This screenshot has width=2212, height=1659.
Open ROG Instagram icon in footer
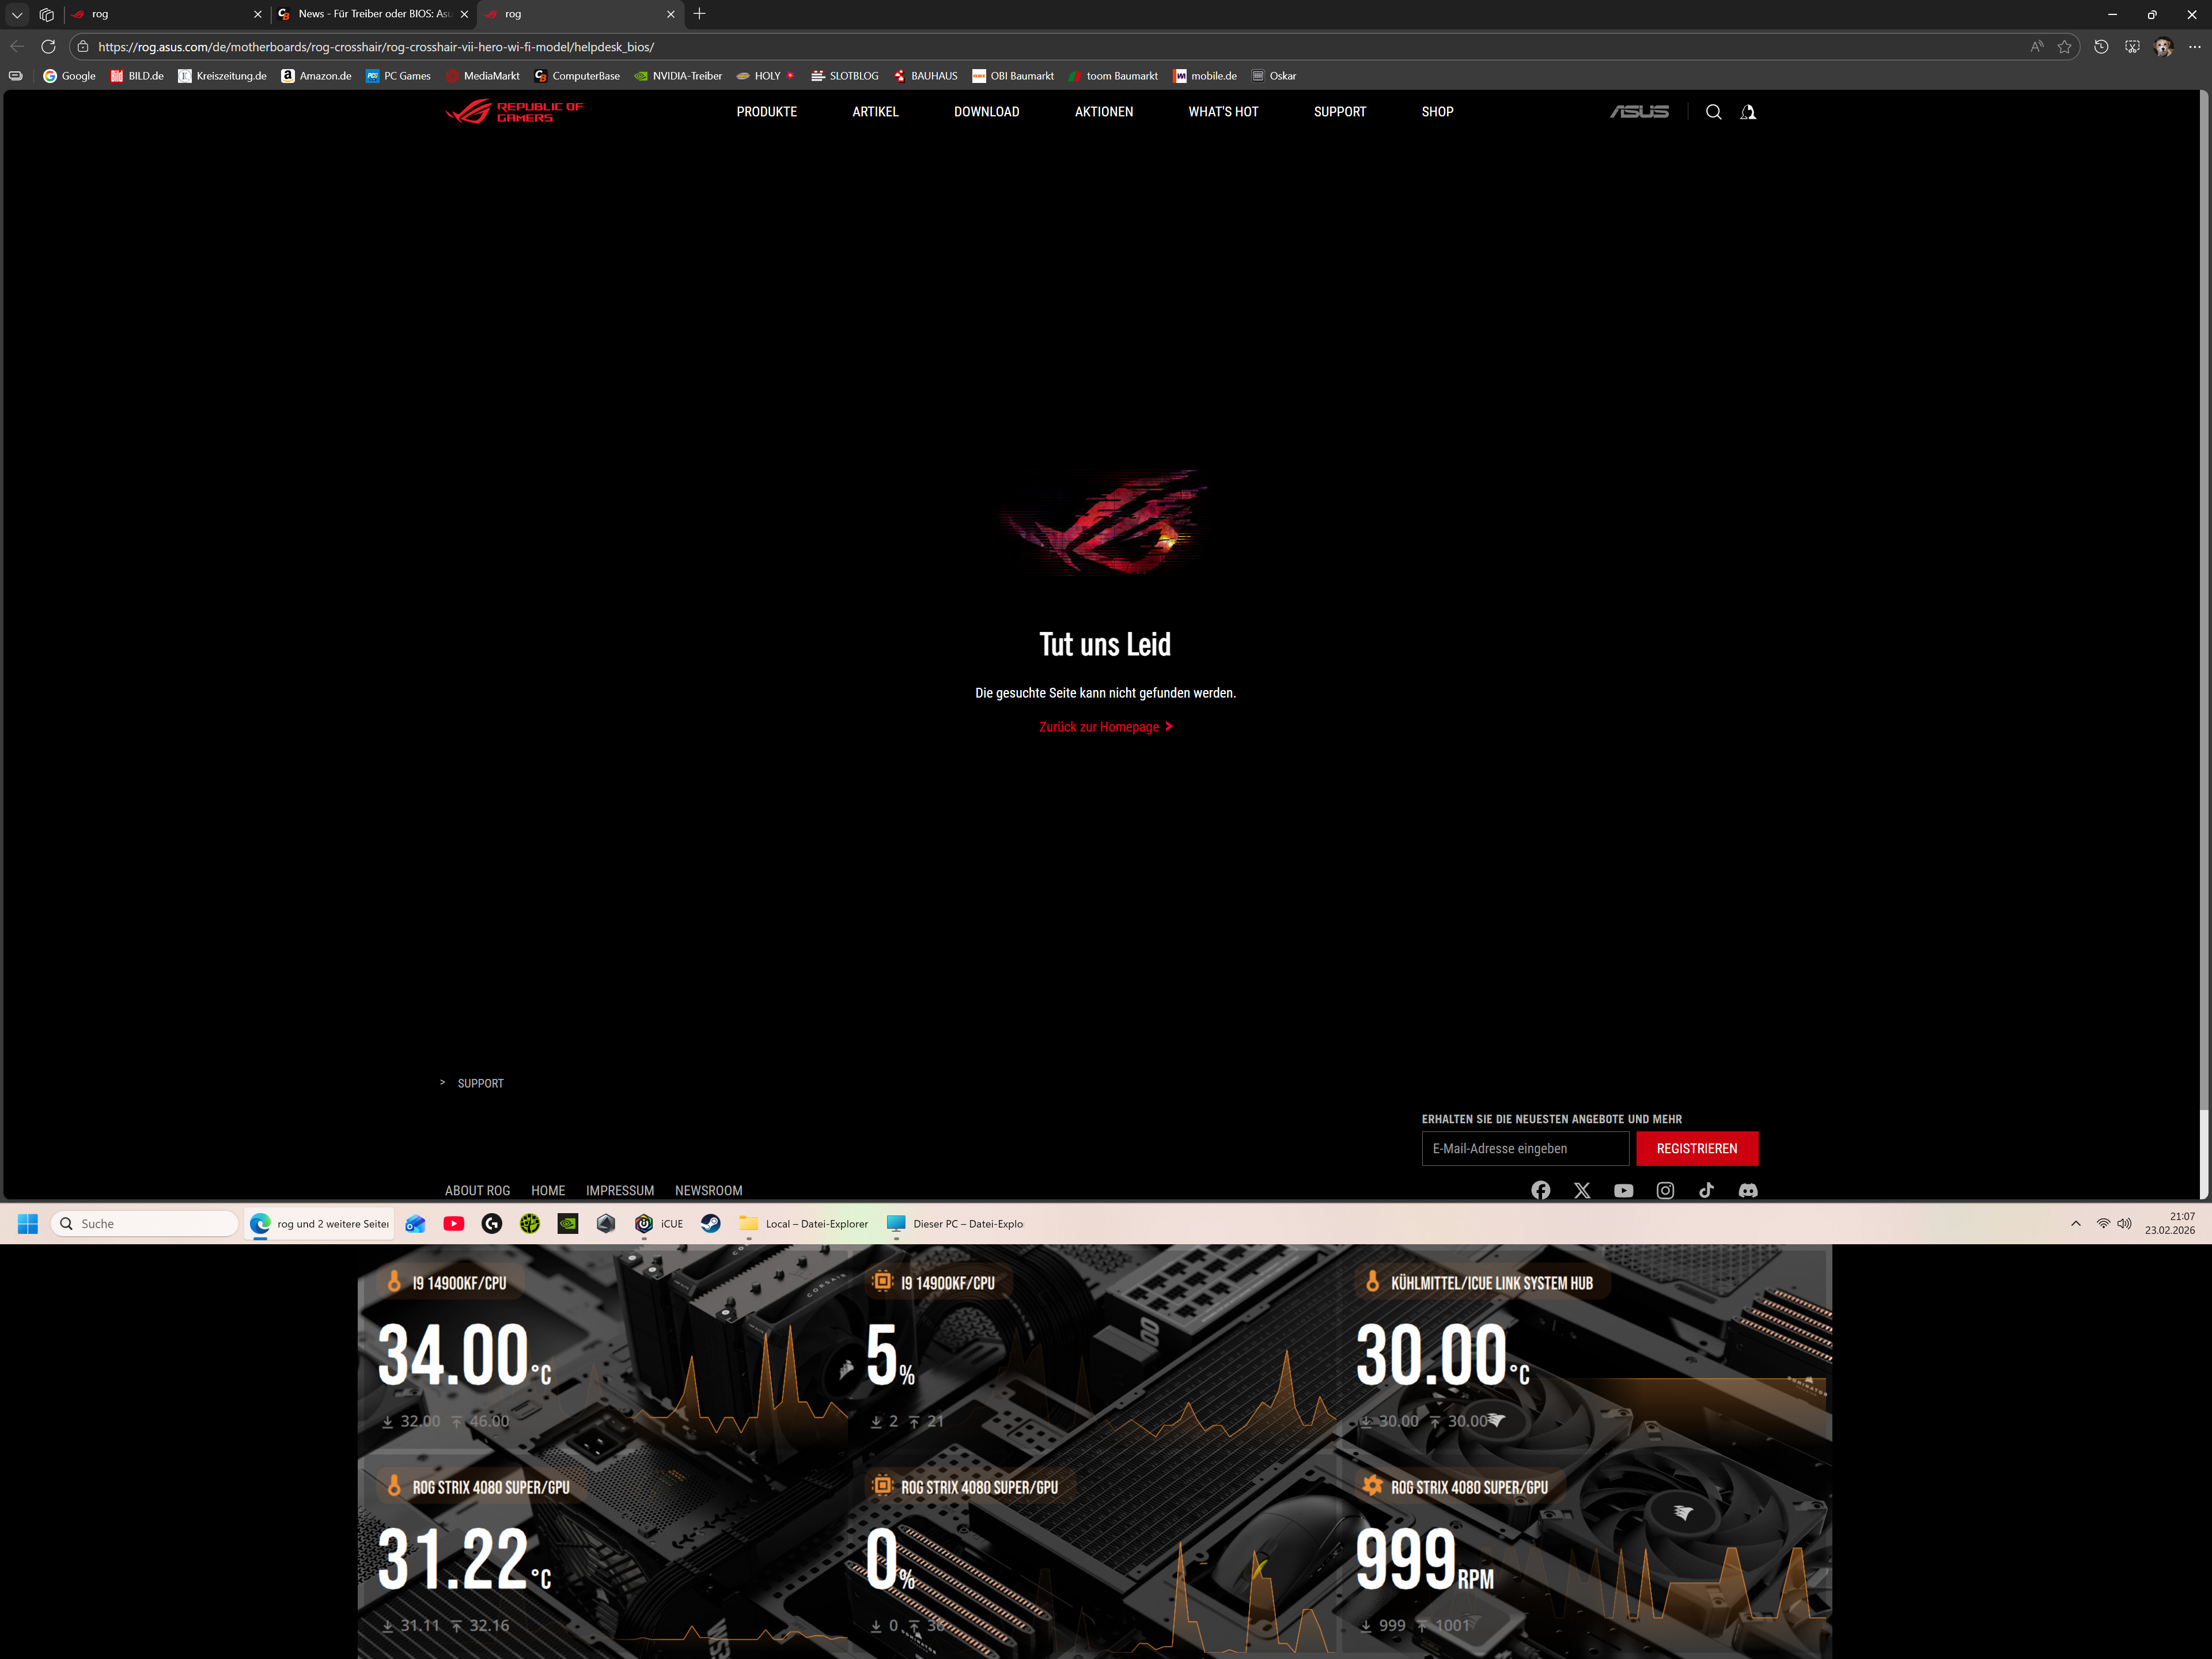(1665, 1190)
